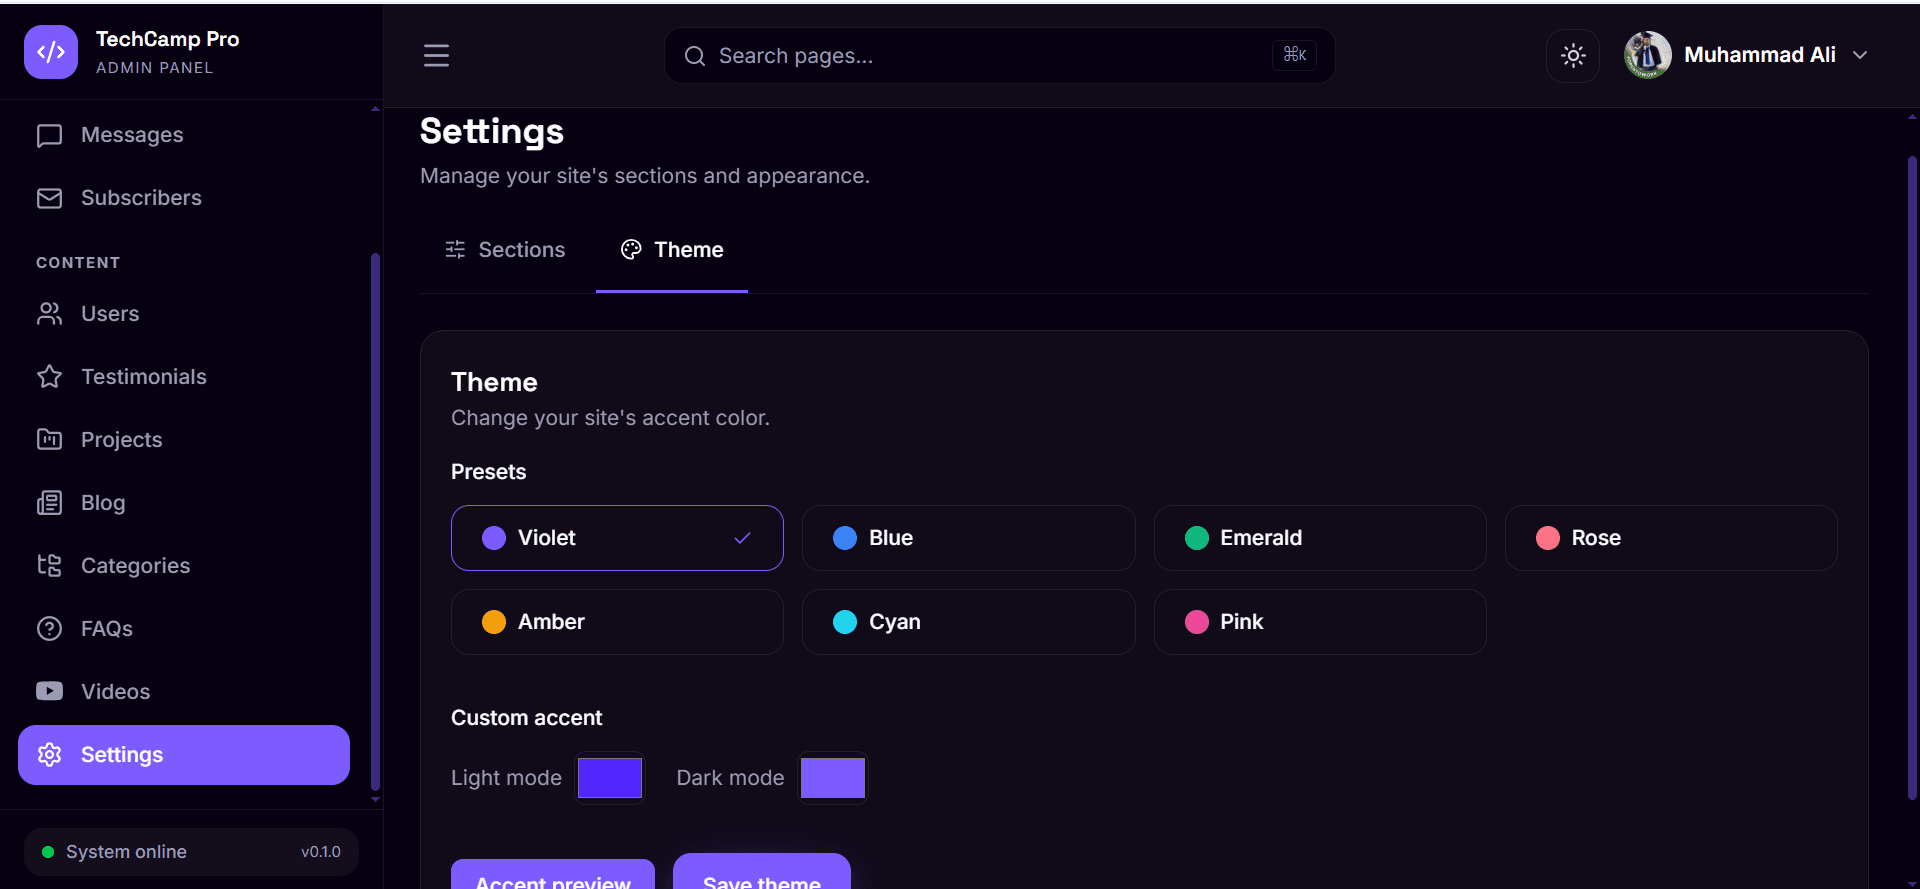Click the v0.1.0 version label

click(x=321, y=852)
